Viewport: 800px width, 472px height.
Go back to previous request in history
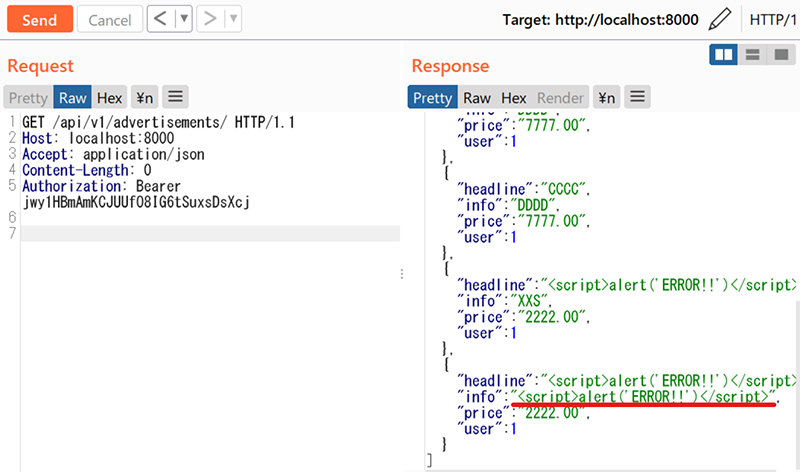[161, 19]
